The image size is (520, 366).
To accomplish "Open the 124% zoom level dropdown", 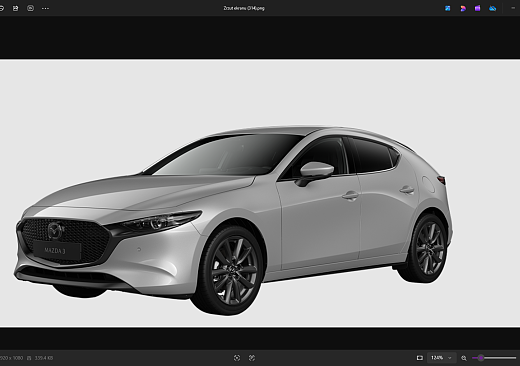I will tap(441, 358).
